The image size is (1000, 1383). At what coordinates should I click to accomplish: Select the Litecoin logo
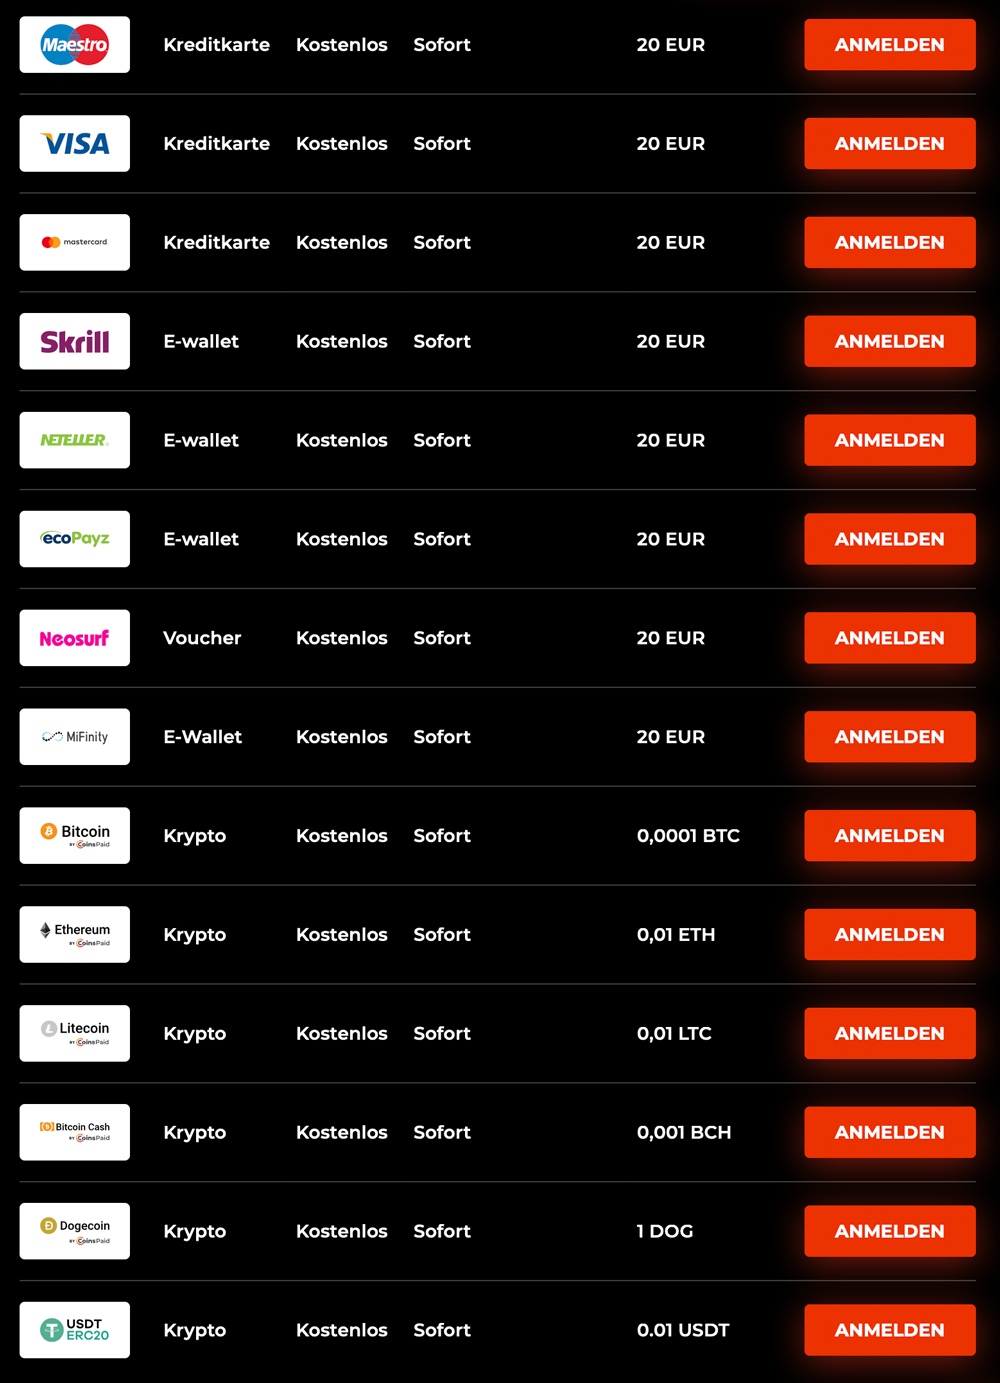click(75, 1034)
